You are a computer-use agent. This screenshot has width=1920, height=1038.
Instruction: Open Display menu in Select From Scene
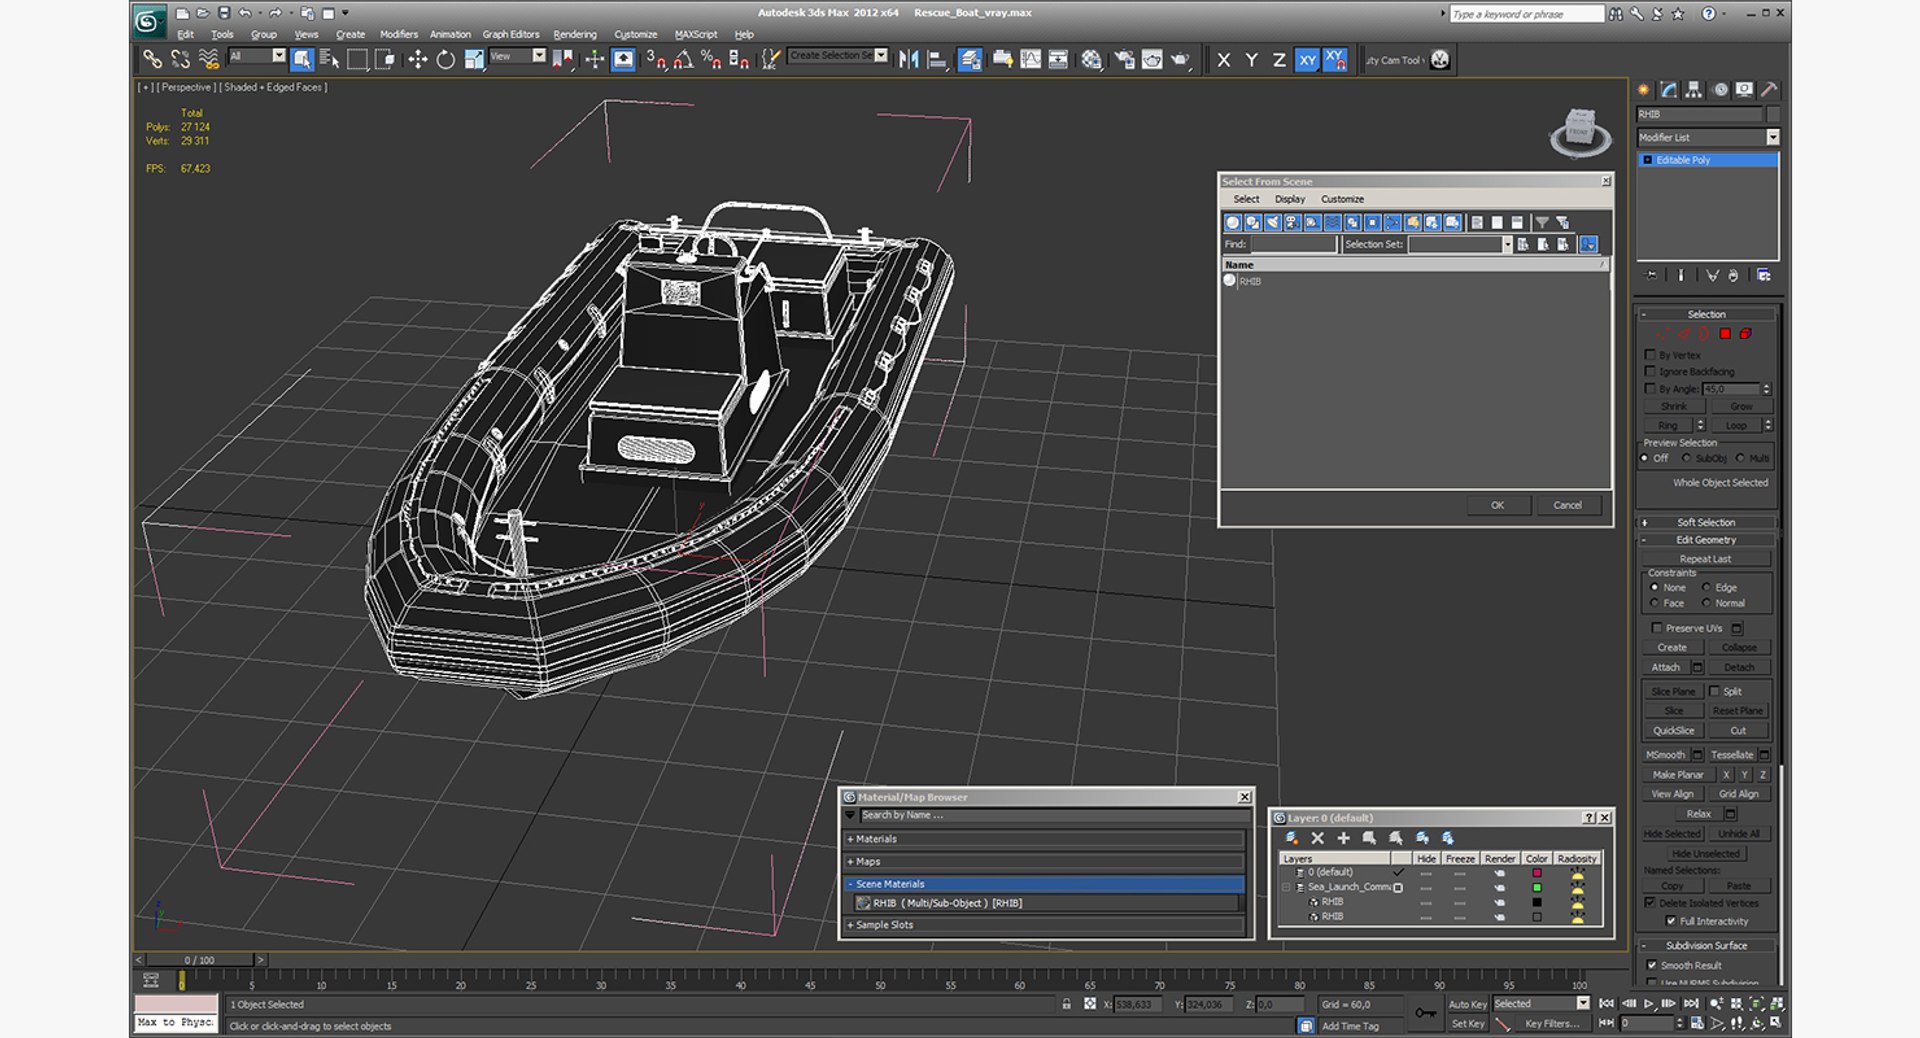point(1290,199)
